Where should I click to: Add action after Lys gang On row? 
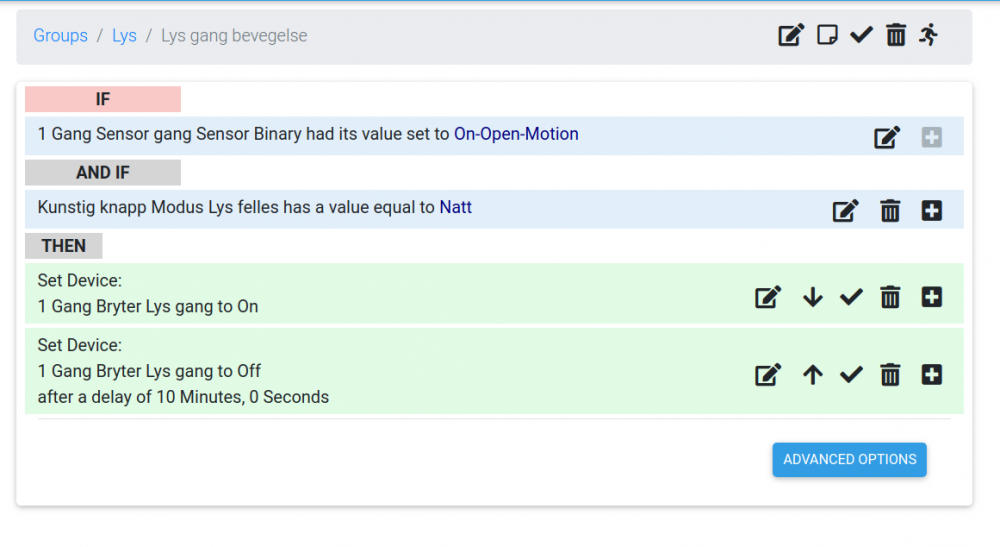pyautogui.click(x=931, y=297)
